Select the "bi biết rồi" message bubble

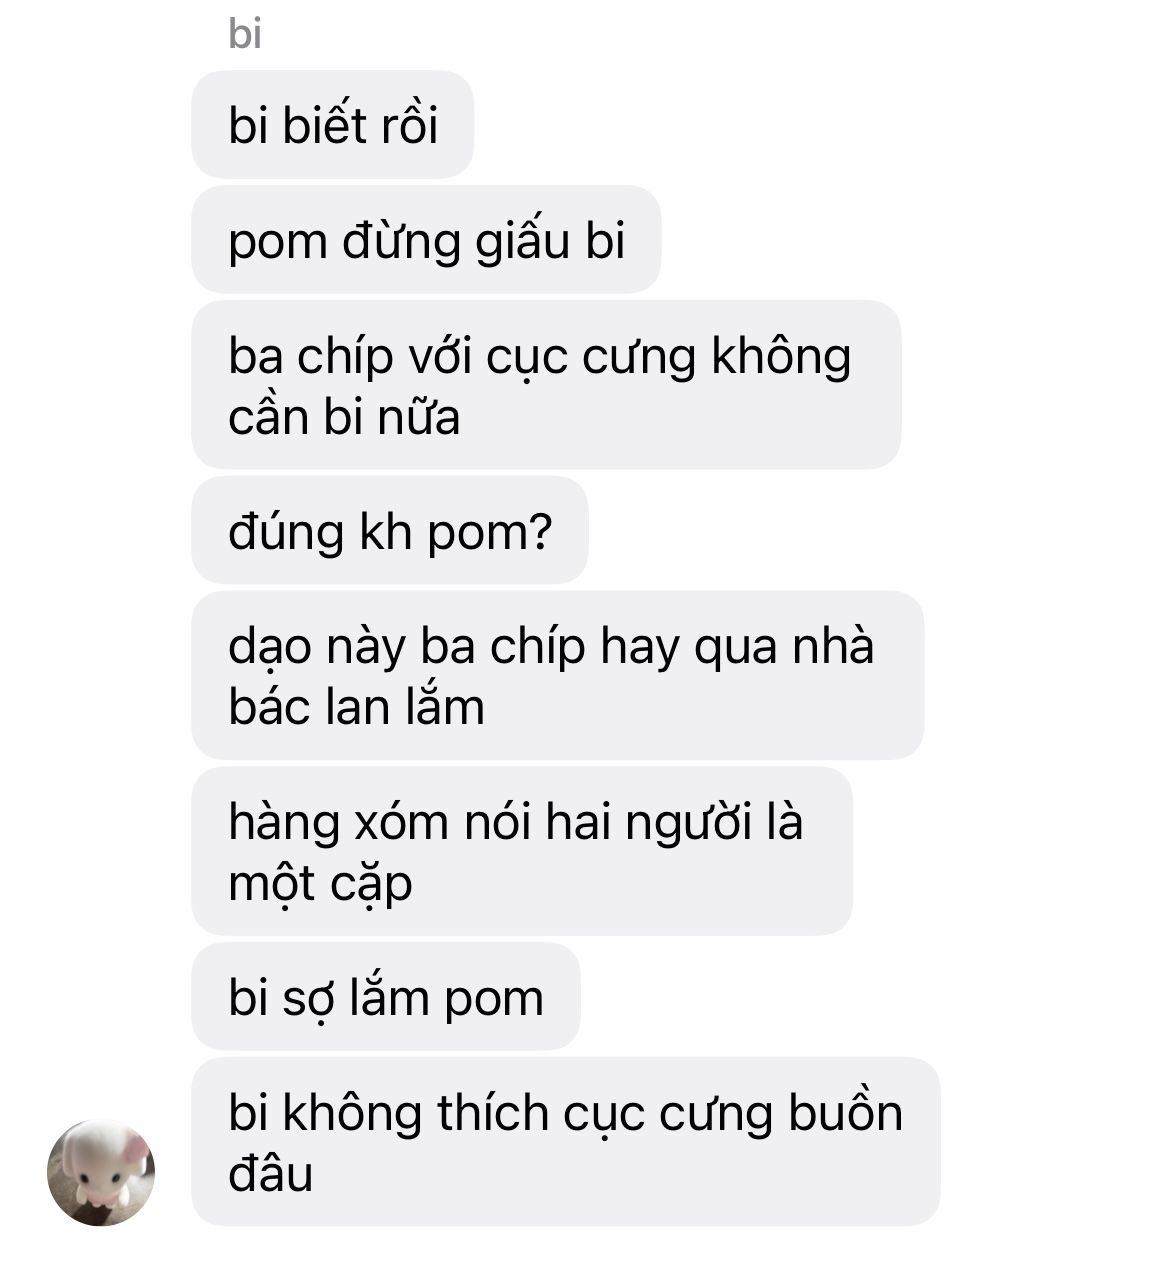[332, 125]
